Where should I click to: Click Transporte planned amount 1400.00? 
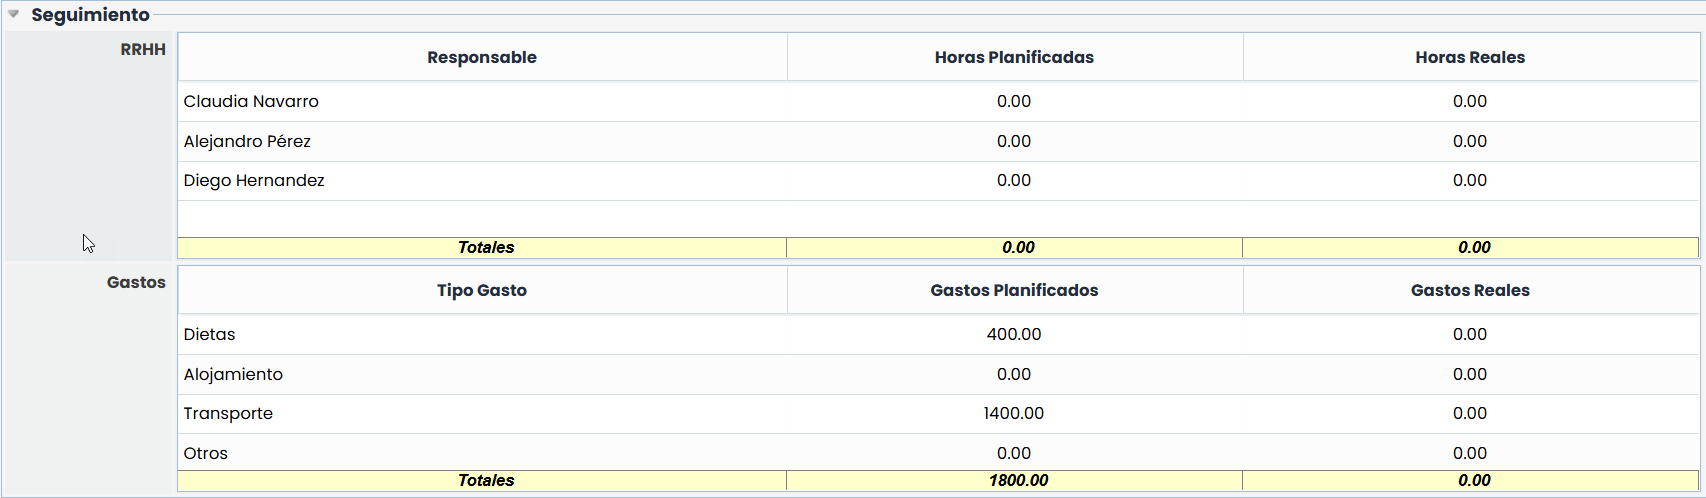pyautogui.click(x=1014, y=413)
